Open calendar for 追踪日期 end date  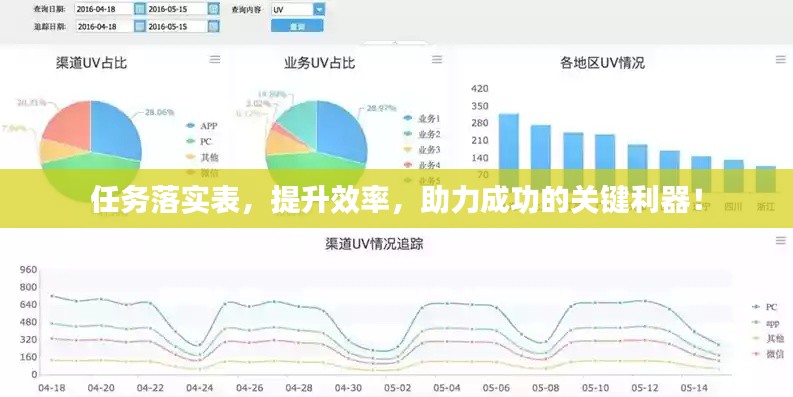pos(214,26)
